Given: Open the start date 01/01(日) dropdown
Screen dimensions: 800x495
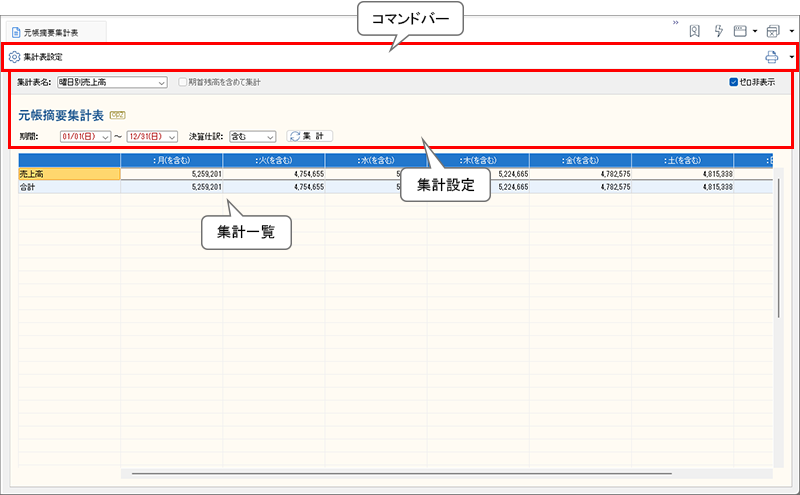Looking at the screenshot, I should pyautogui.click(x=105, y=136).
